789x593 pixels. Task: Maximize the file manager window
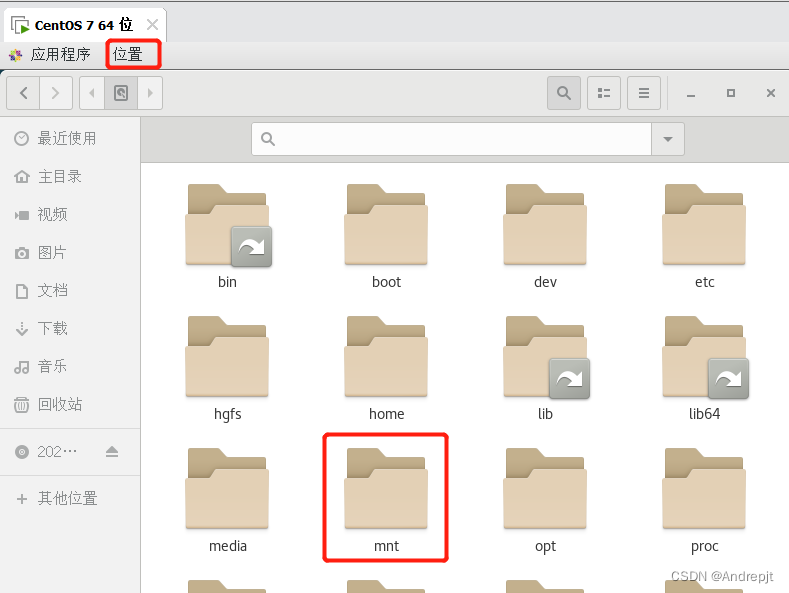tap(731, 93)
